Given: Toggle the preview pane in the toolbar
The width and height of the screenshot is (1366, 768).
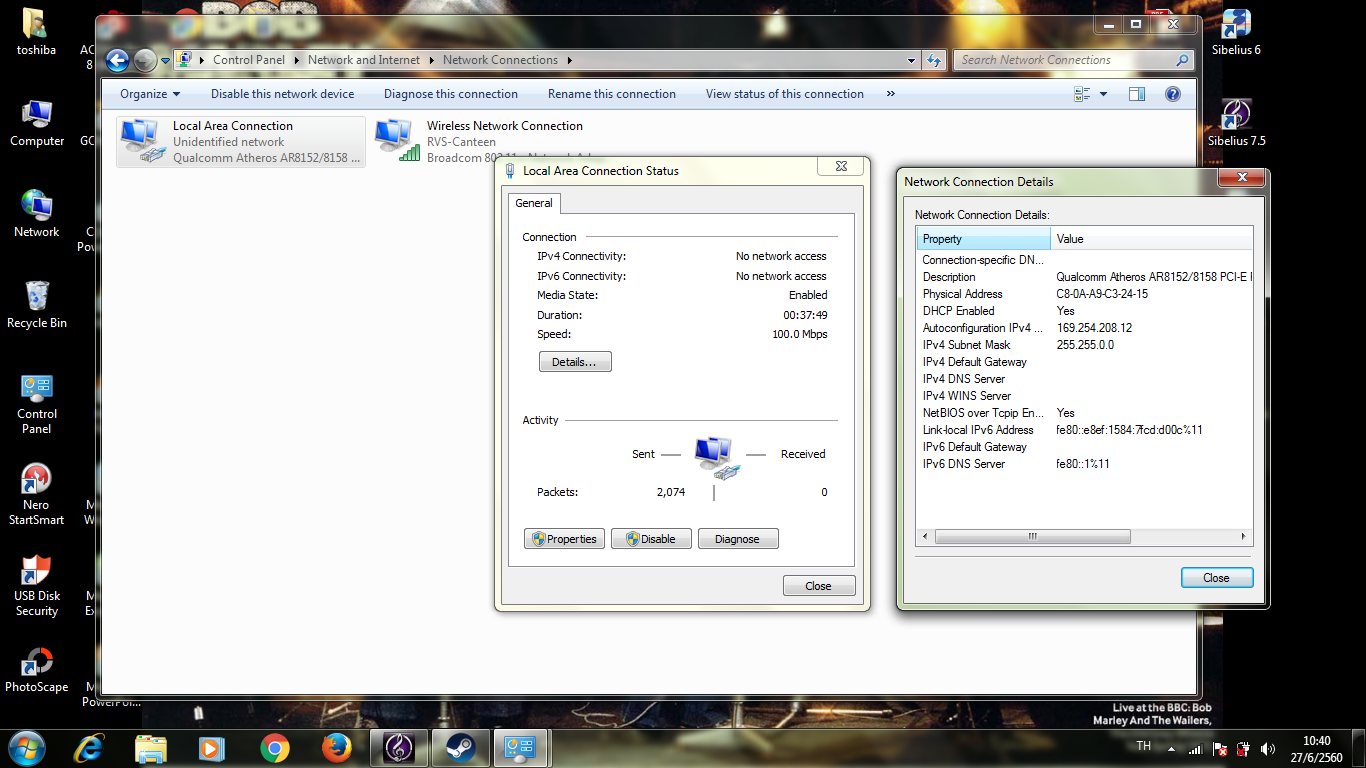Looking at the screenshot, I should [x=1137, y=93].
